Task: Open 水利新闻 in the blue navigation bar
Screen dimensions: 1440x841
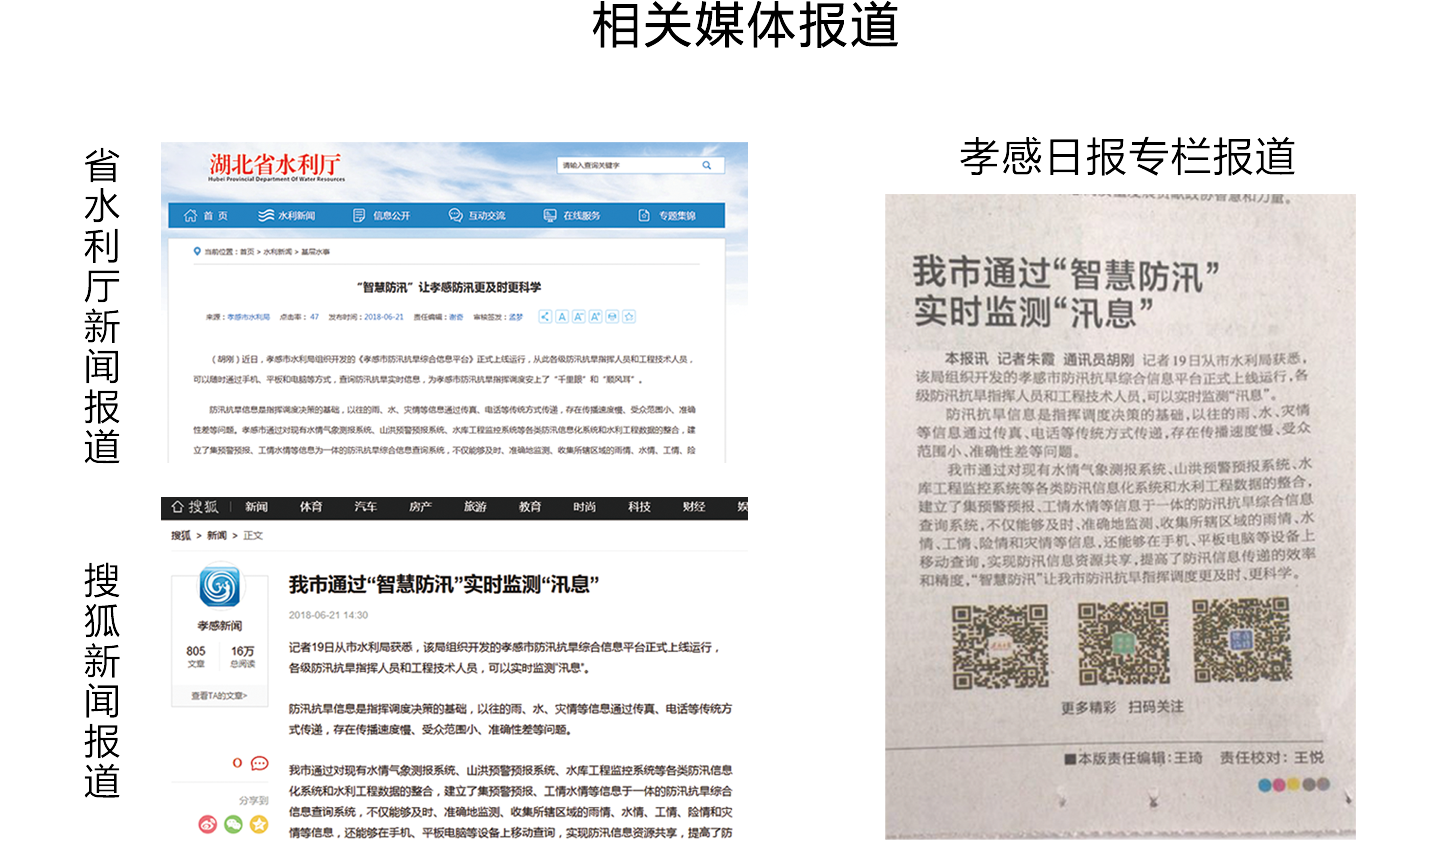Action: [287, 215]
